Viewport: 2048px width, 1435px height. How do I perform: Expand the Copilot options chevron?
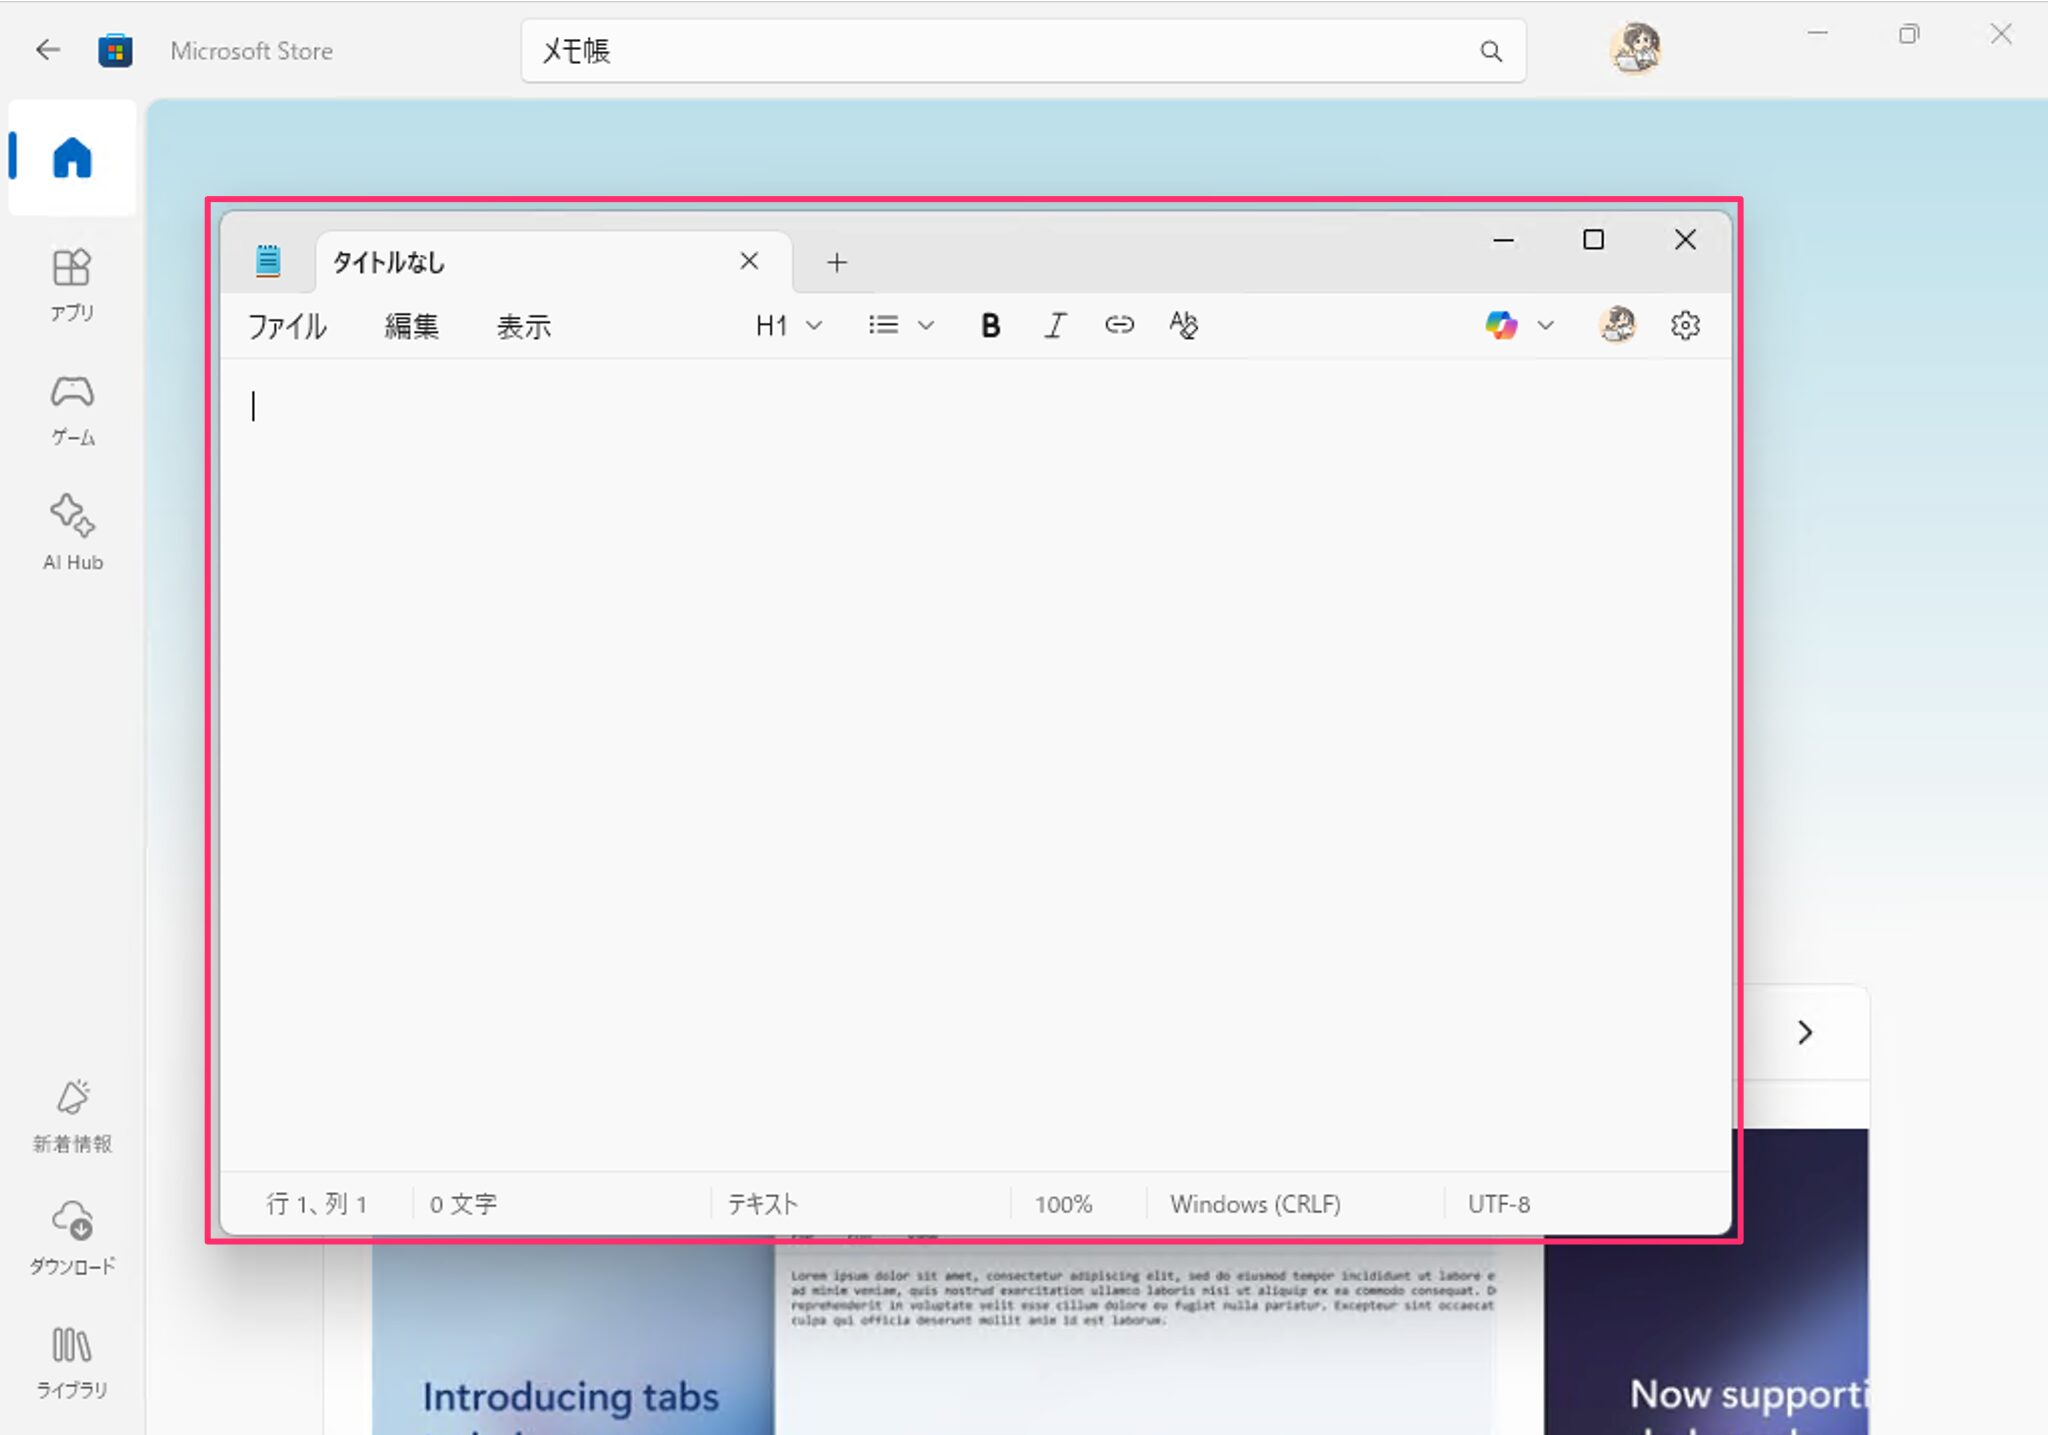pos(1545,324)
